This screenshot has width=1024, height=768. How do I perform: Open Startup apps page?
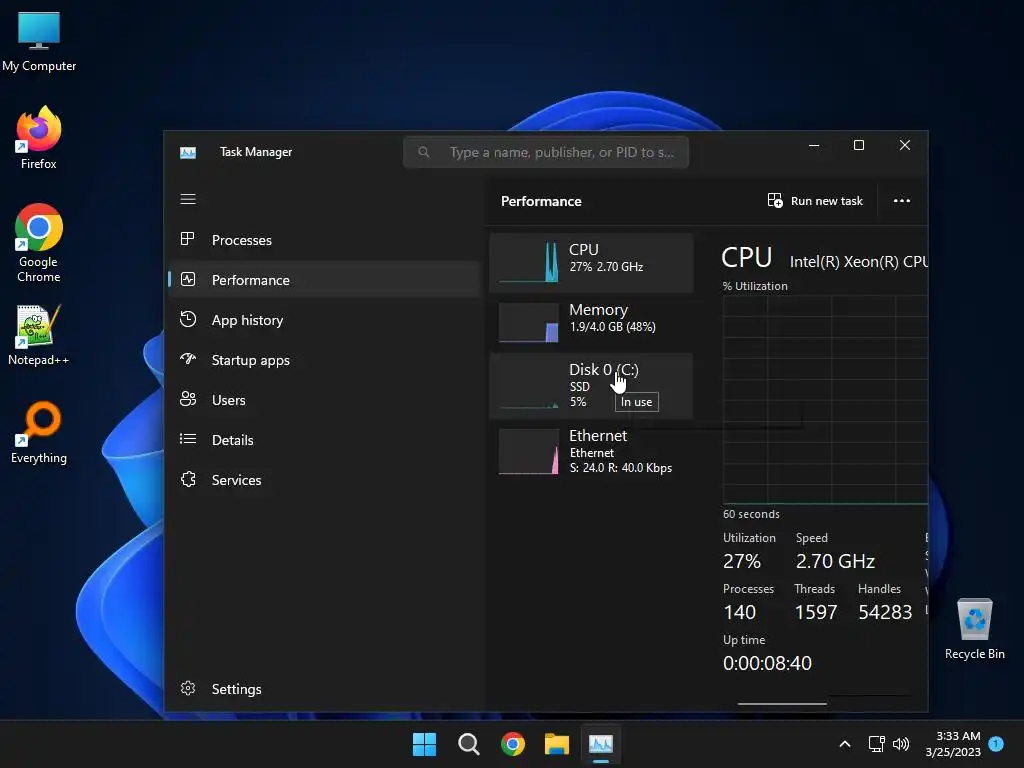point(325,360)
